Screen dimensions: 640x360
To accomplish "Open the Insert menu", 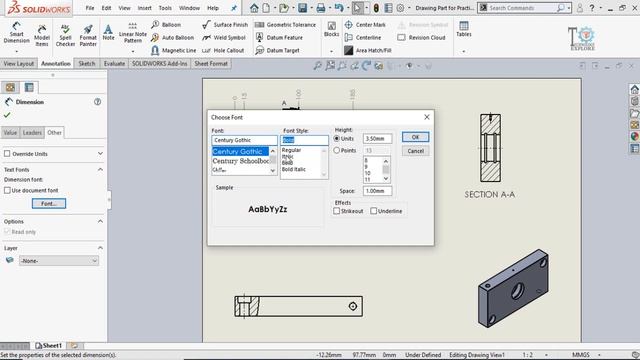I will pos(144,8).
